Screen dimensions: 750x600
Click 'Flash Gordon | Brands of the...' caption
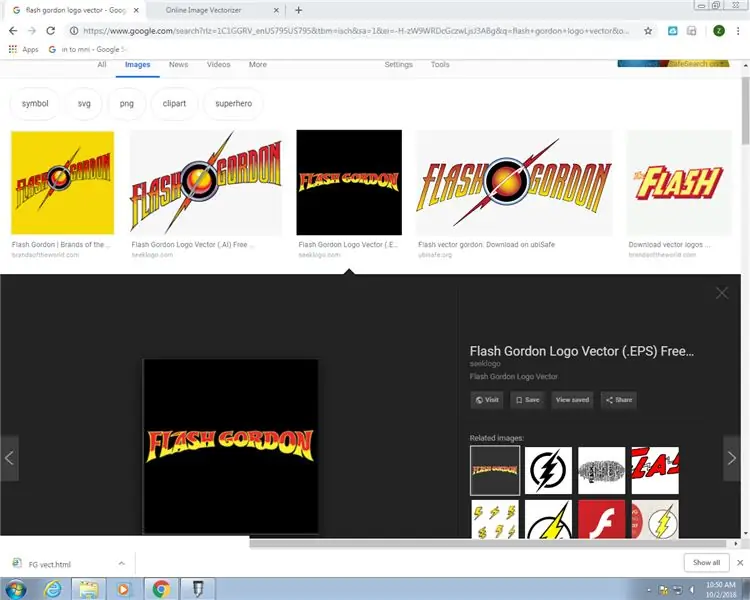click(x=61, y=244)
